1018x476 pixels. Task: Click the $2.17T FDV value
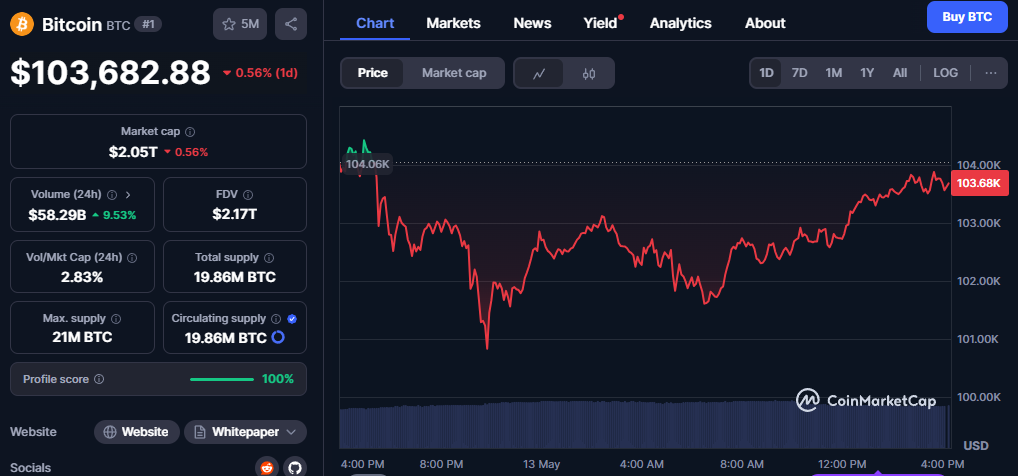click(x=234, y=213)
